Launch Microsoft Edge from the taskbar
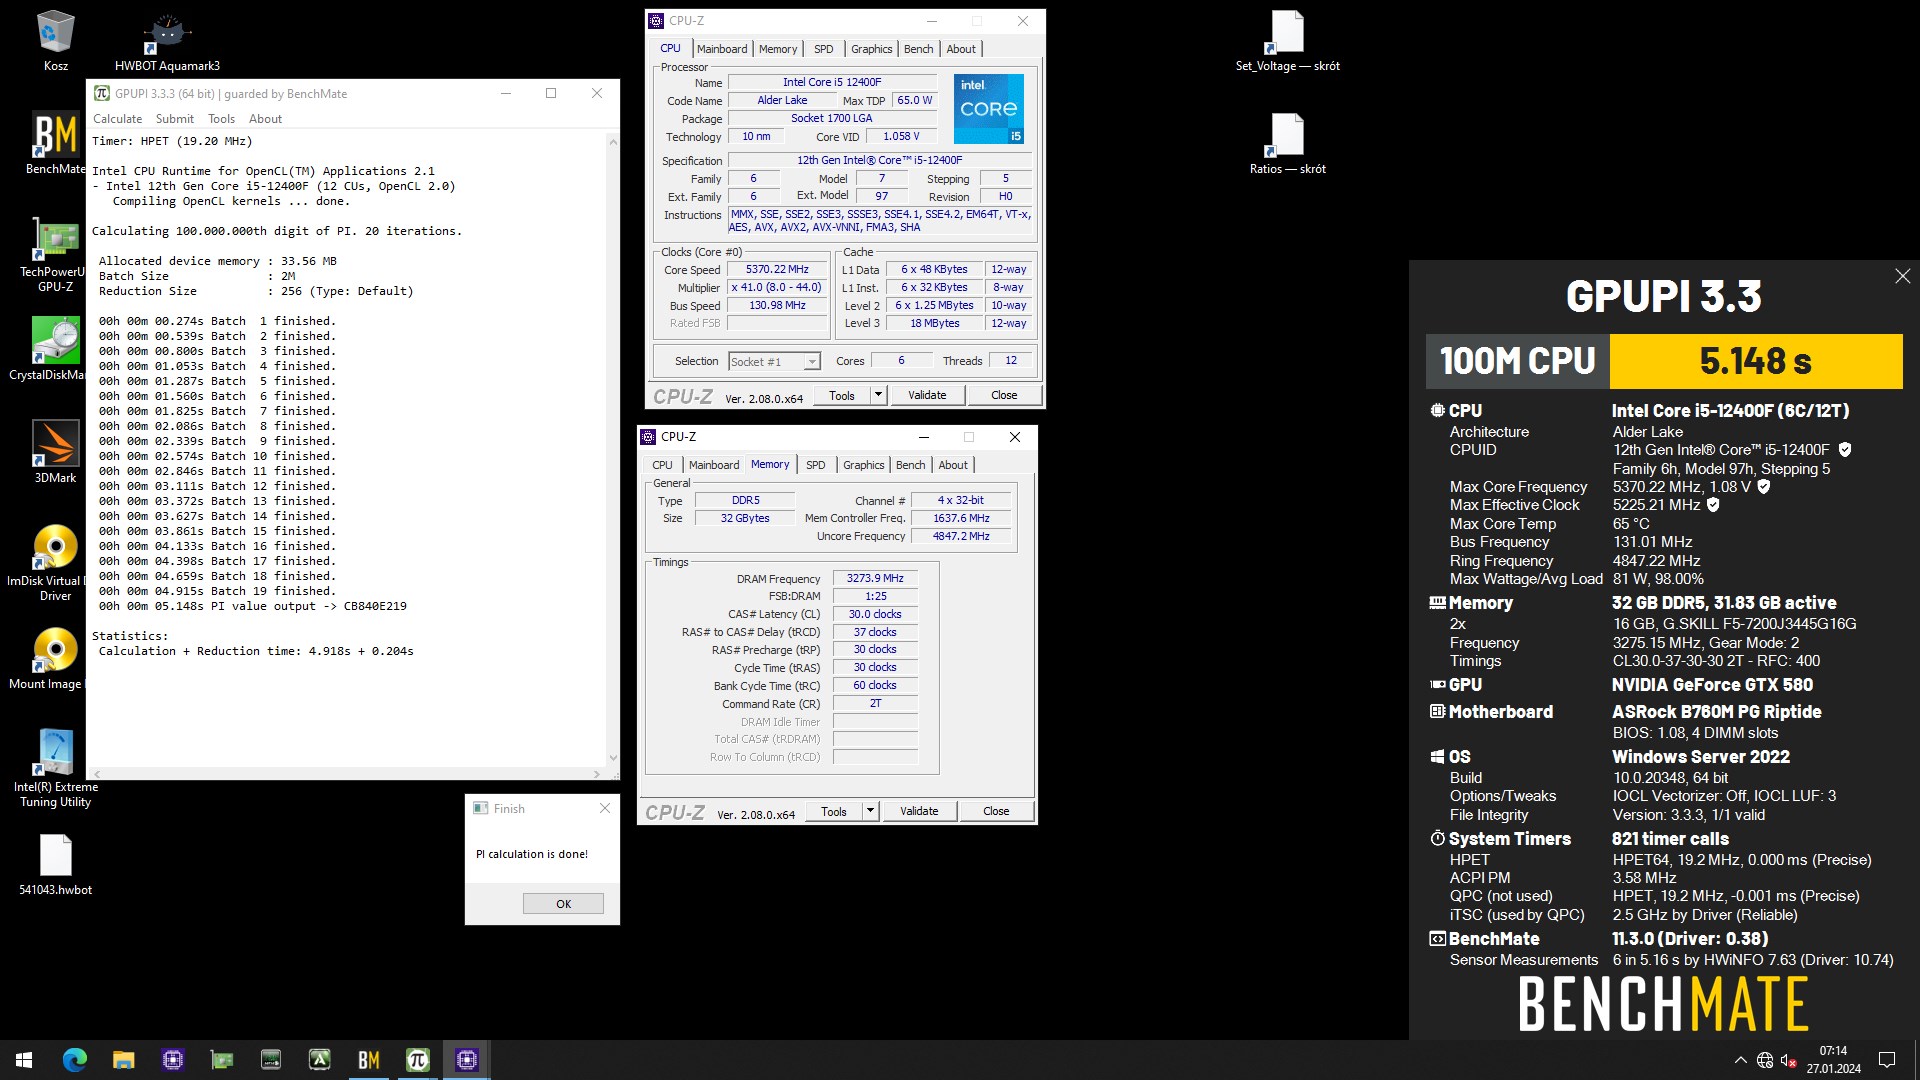1920x1080 pixels. point(75,1060)
